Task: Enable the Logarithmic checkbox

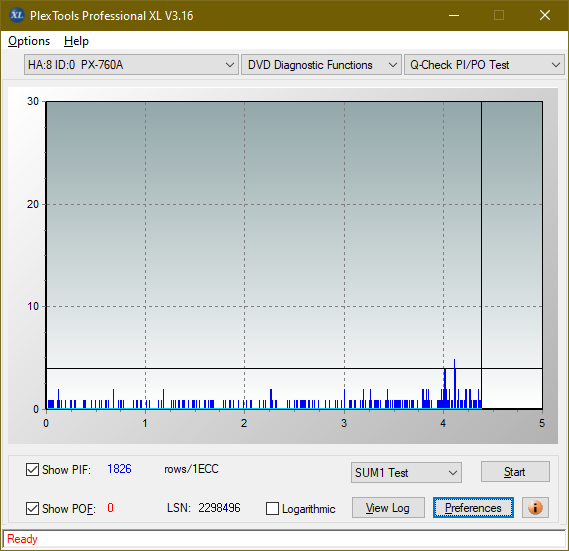Action: click(x=273, y=509)
